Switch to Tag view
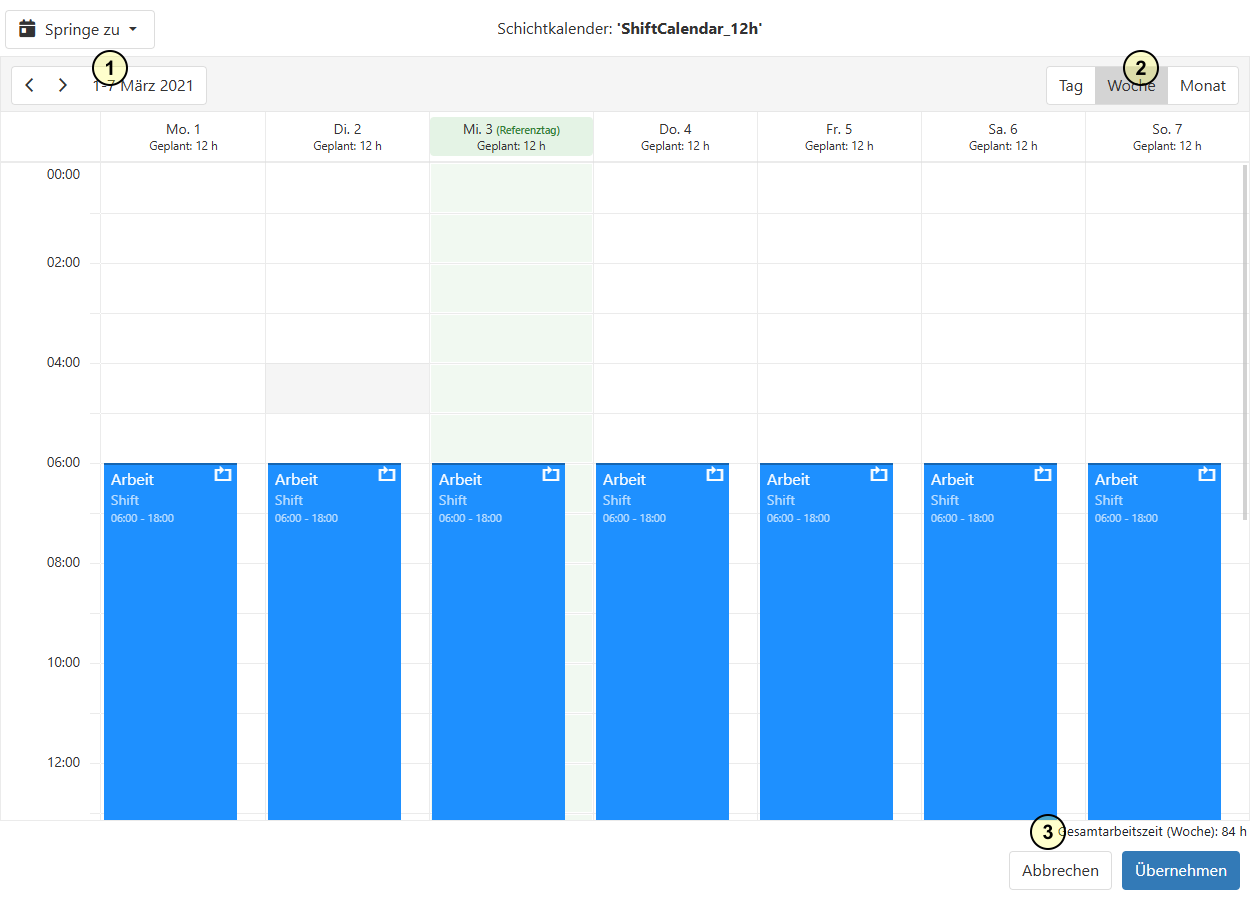 1071,85
